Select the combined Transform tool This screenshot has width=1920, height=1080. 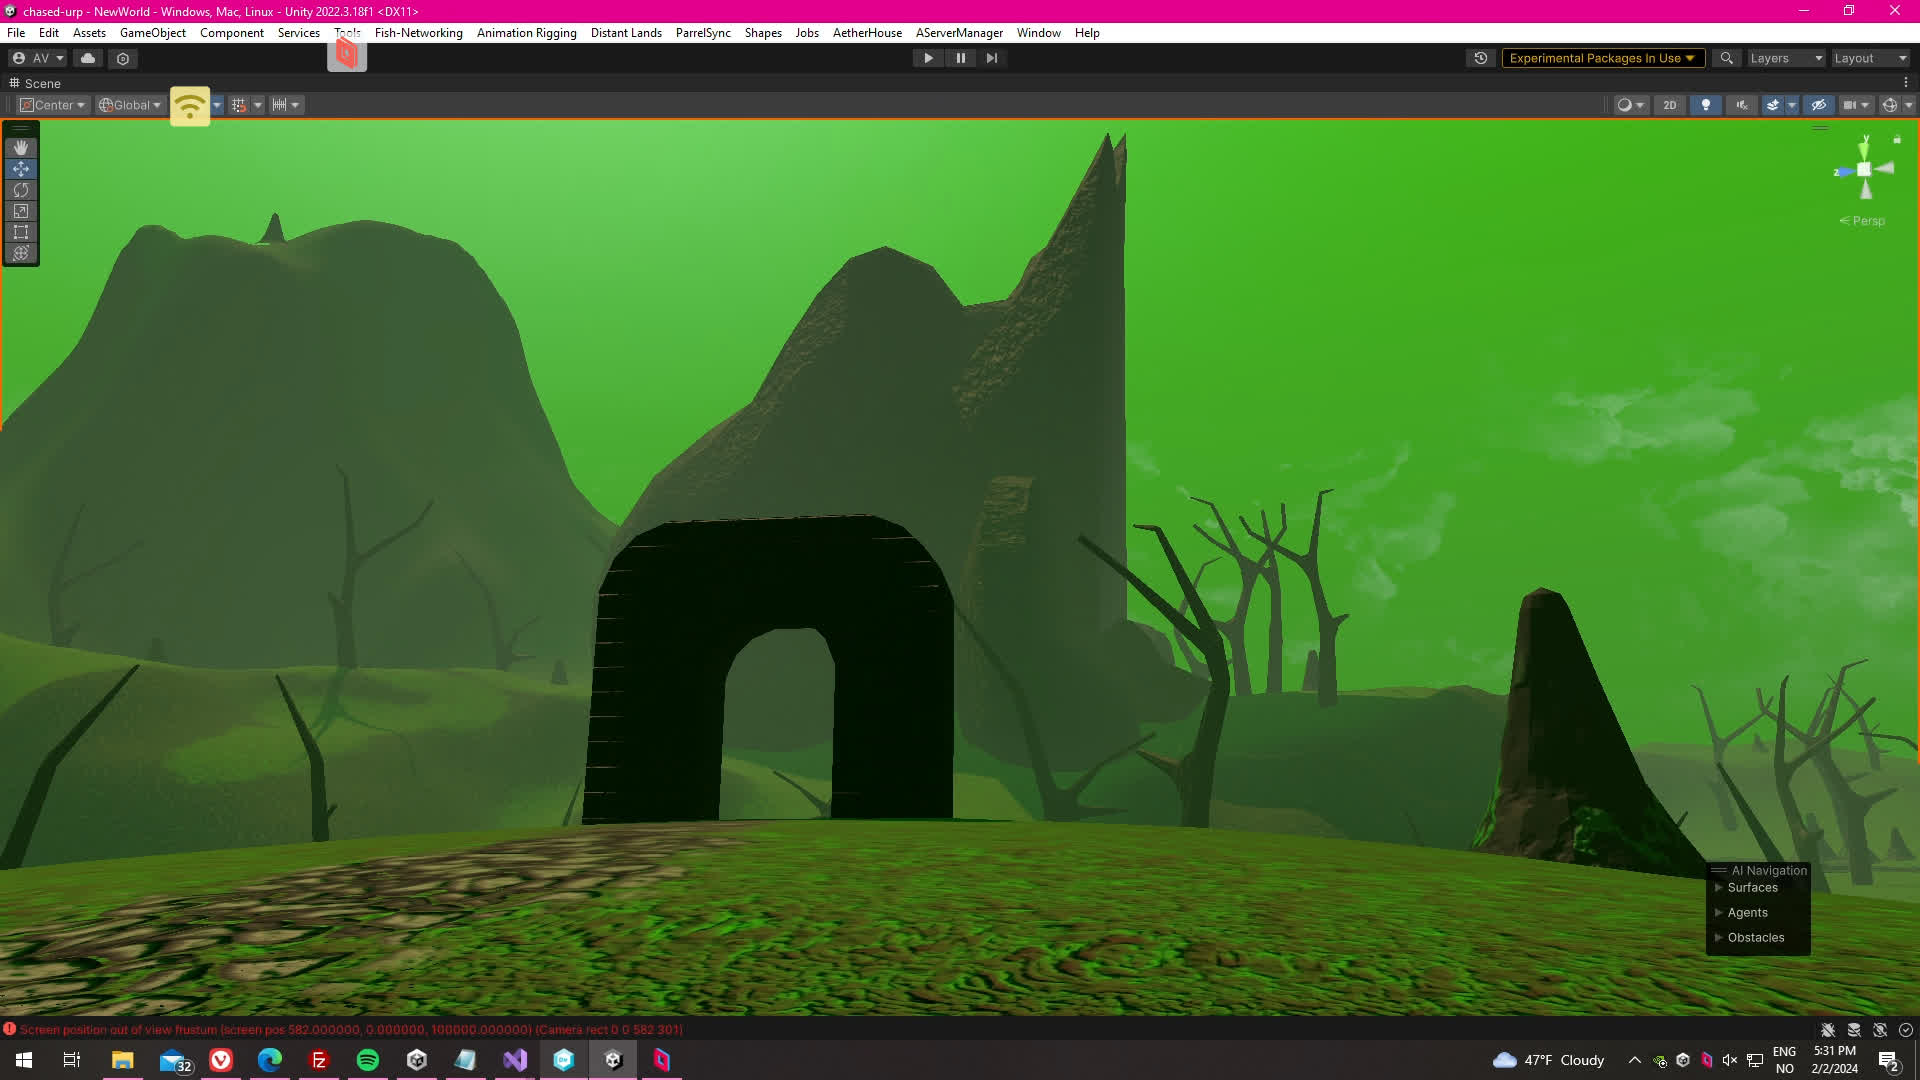pos(21,253)
